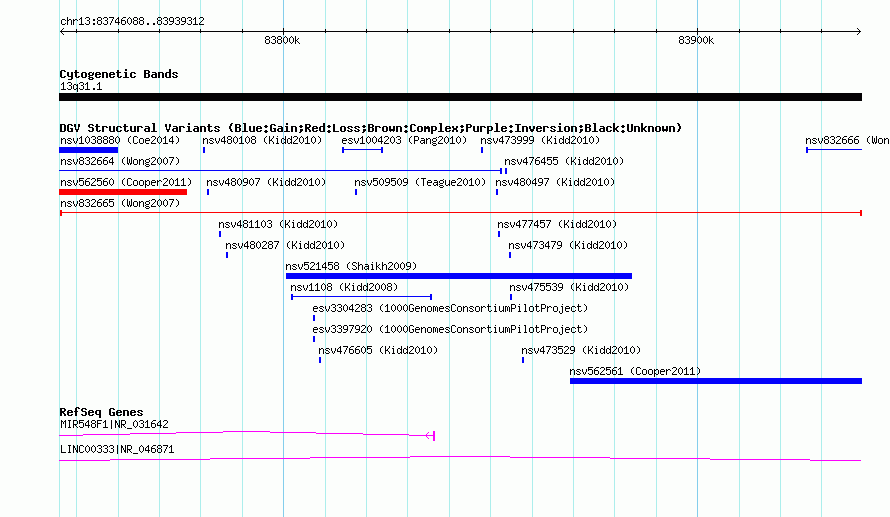Click esv3304283 1000 Genomes variant label
The image size is (890, 517).
tap(450, 308)
